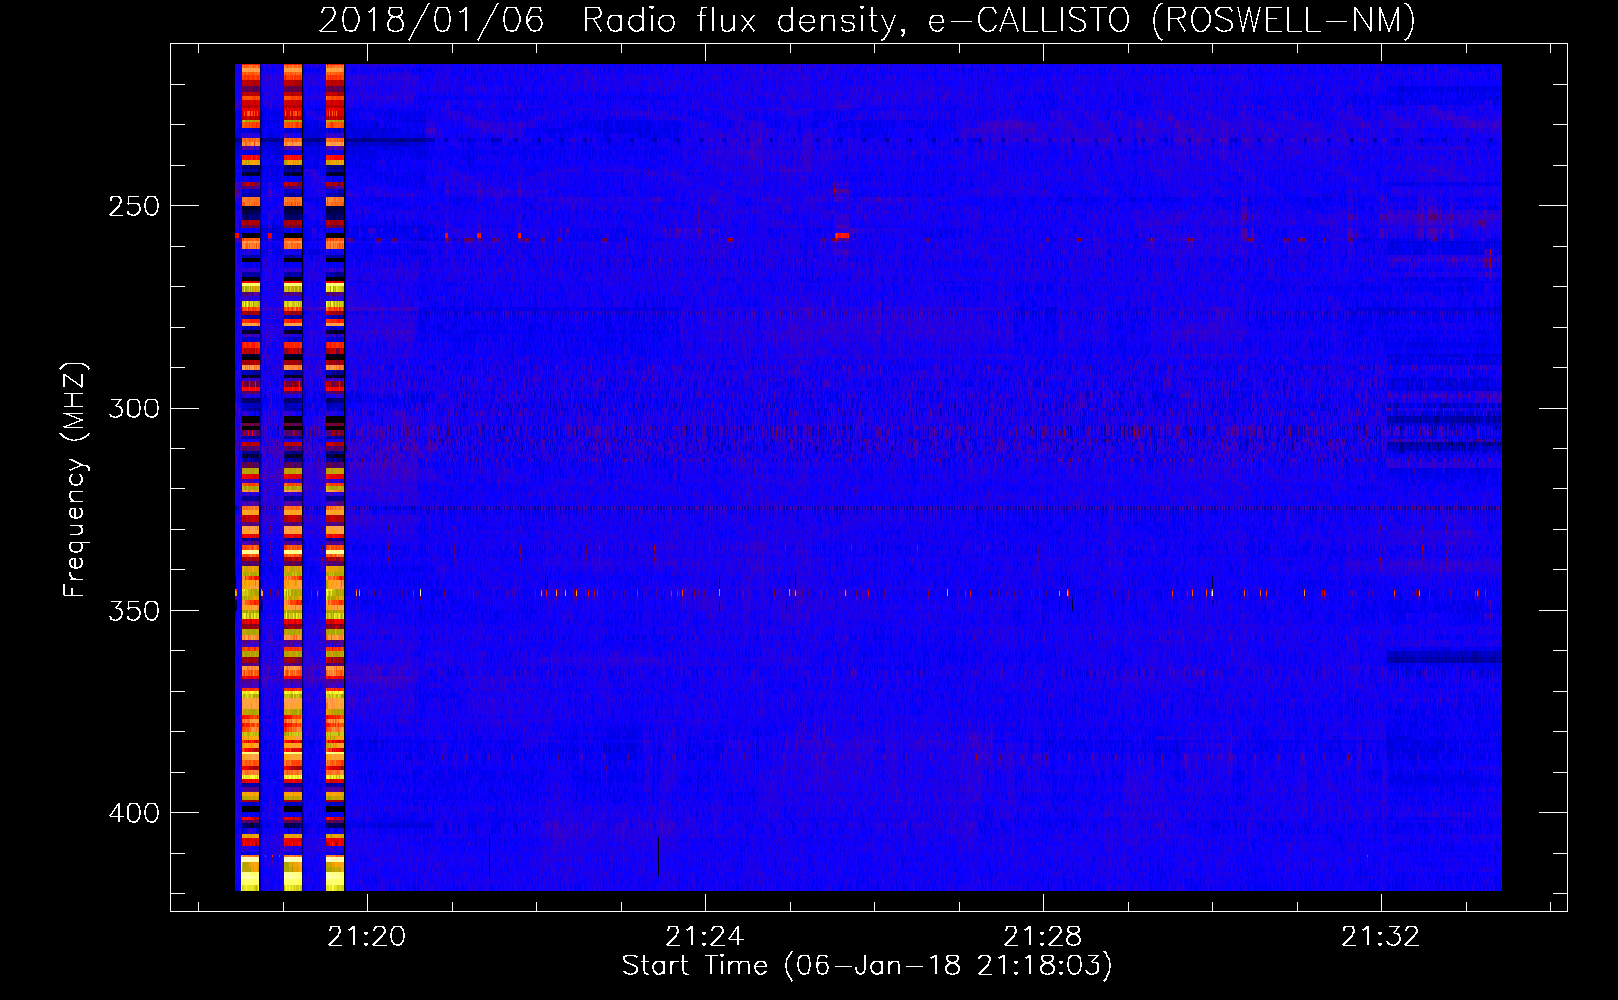Click the 300 frequency tick label
1618x1000 pixels.
tap(134, 409)
